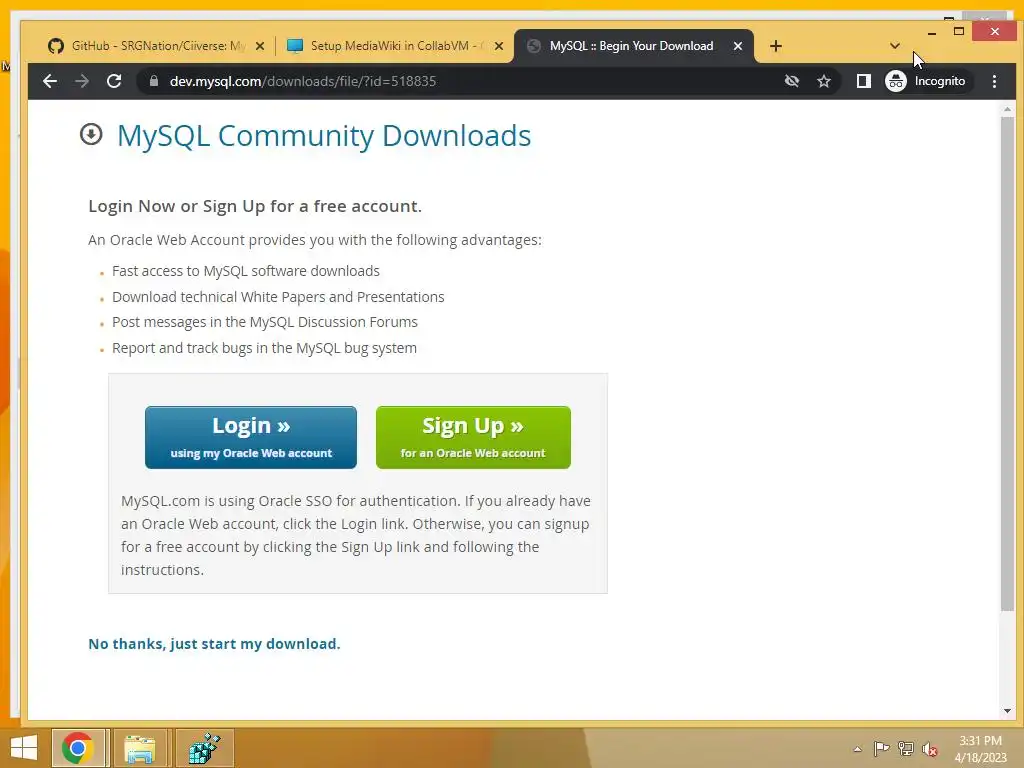Bookmark this page with the star icon

824,81
